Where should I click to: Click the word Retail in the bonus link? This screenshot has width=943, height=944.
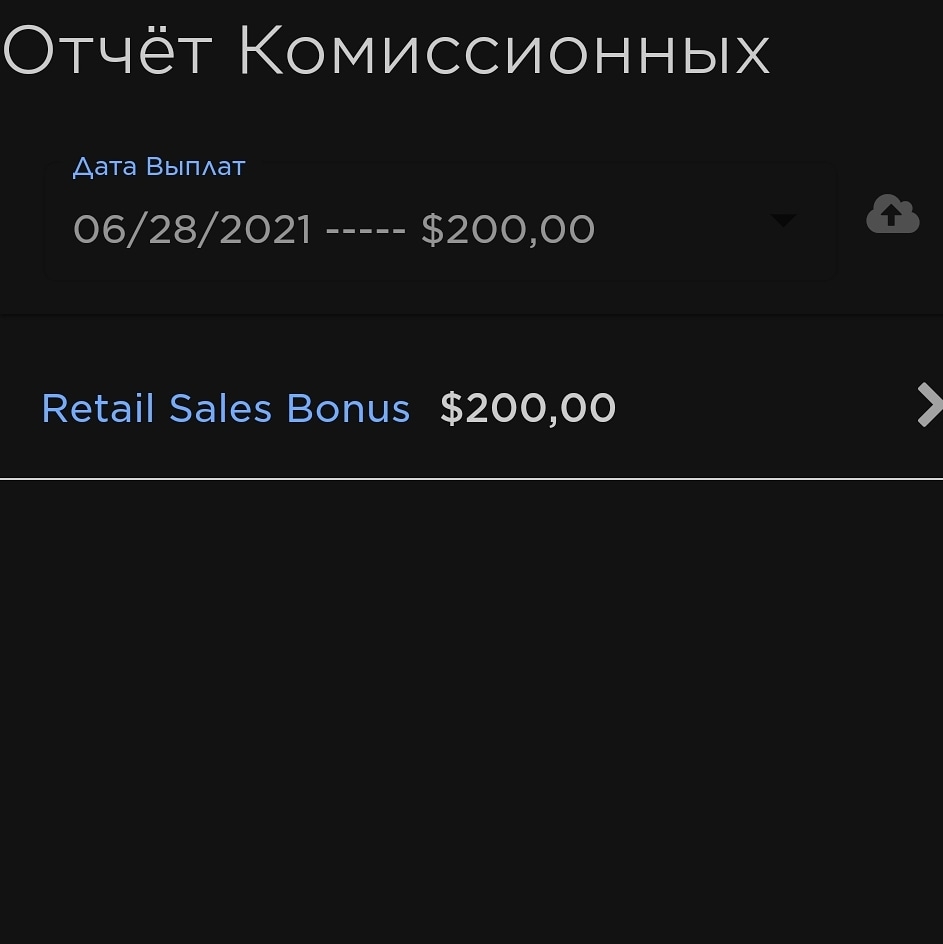coord(98,409)
